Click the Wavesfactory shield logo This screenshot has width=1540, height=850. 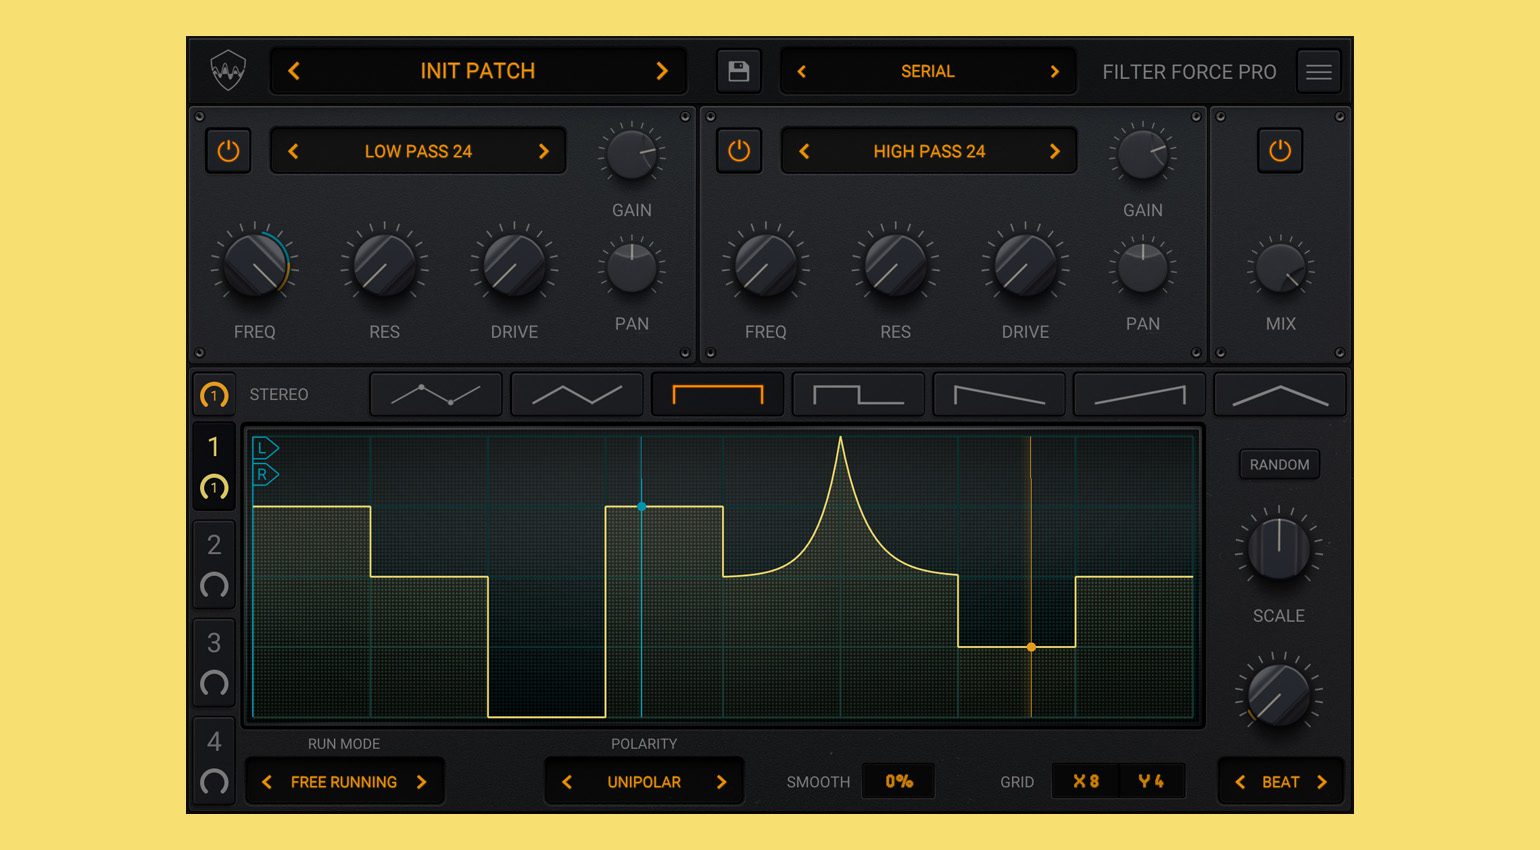coord(228,71)
